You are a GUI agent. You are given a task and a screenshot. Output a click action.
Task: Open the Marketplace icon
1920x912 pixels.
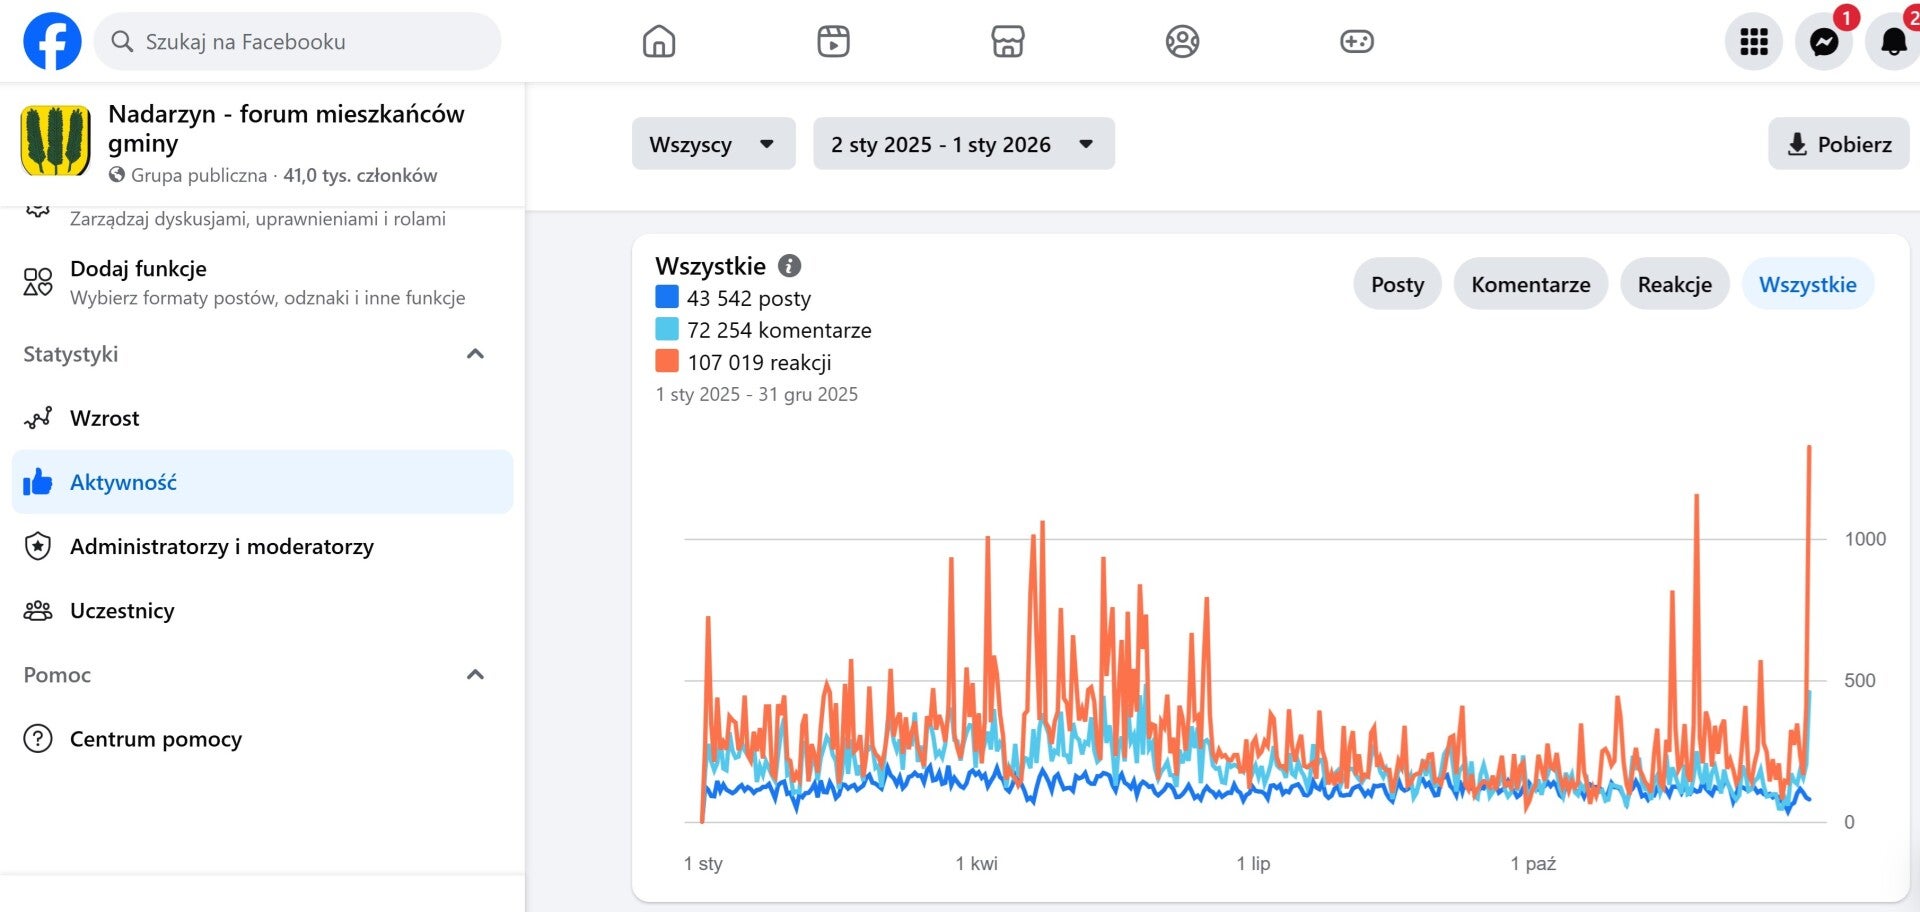click(1007, 42)
